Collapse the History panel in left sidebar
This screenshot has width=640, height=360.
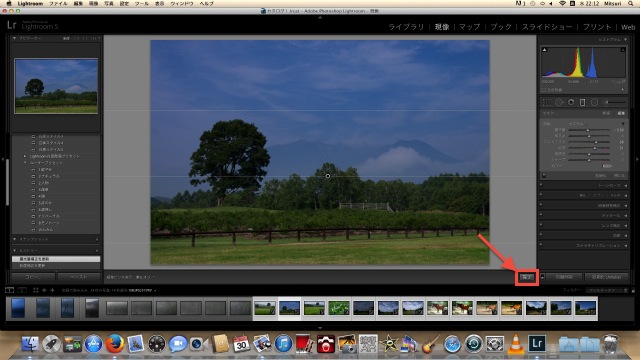pos(15,250)
